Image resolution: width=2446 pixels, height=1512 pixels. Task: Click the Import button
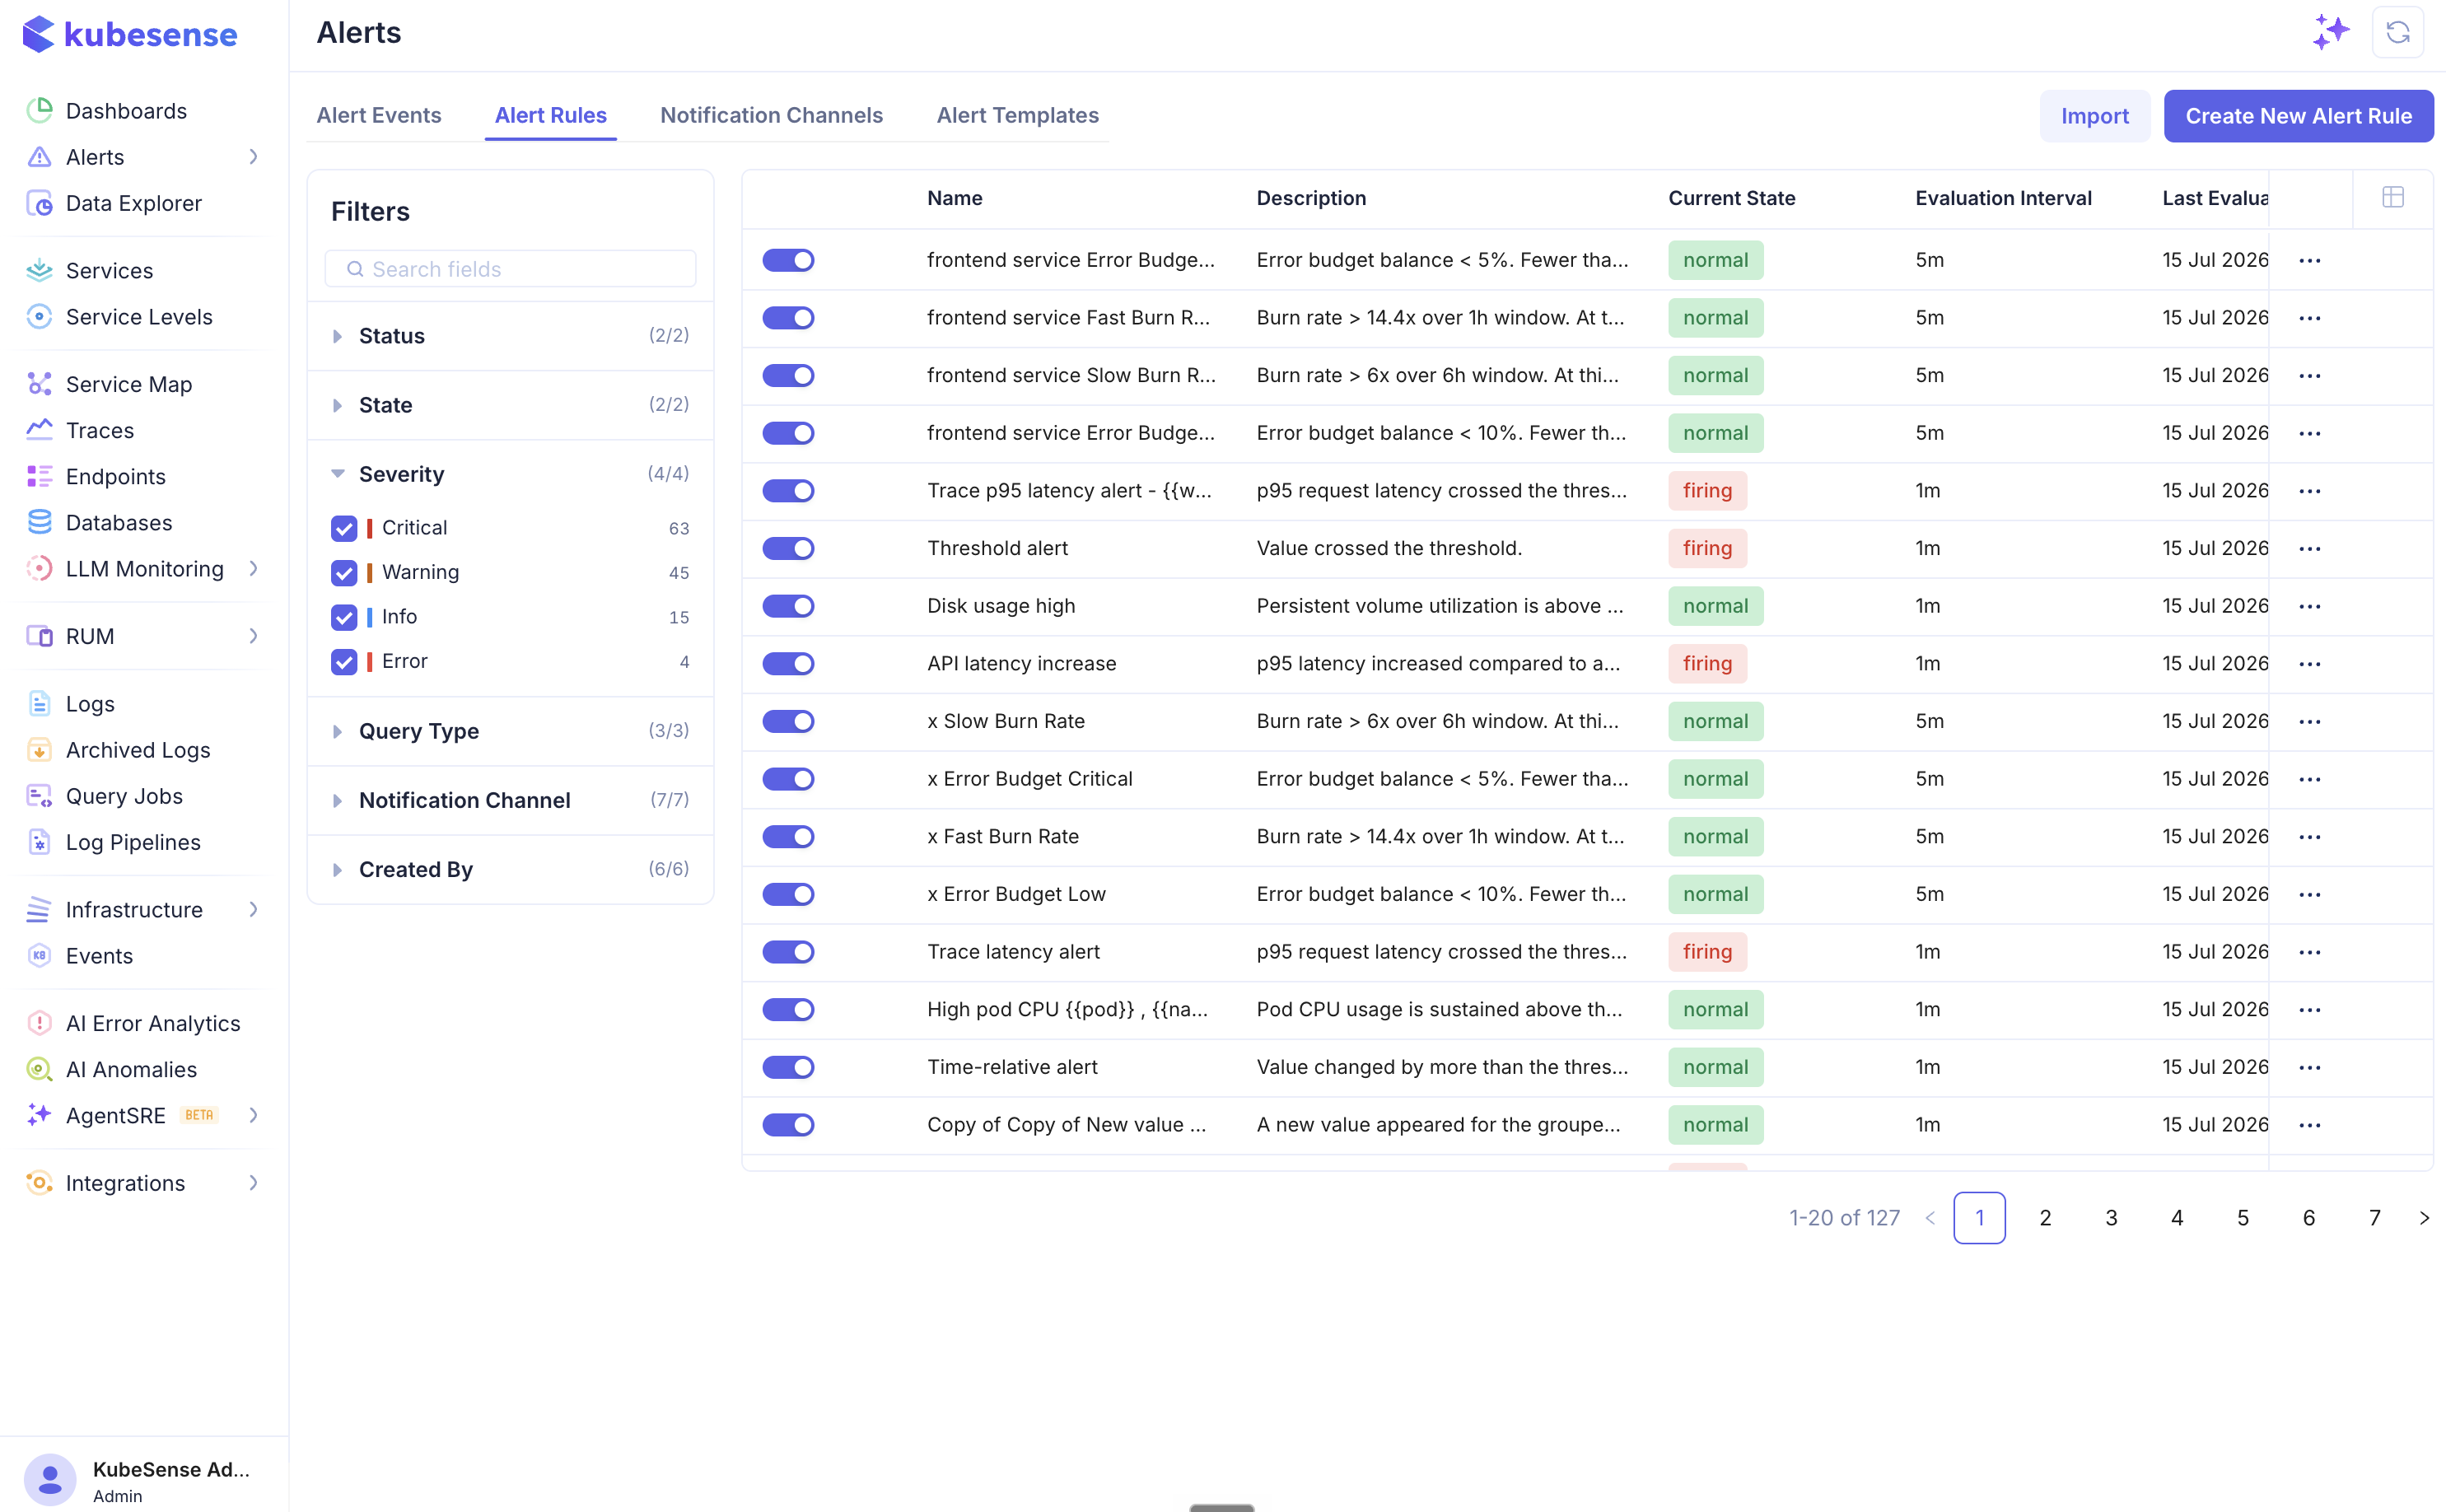[2094, 116]
